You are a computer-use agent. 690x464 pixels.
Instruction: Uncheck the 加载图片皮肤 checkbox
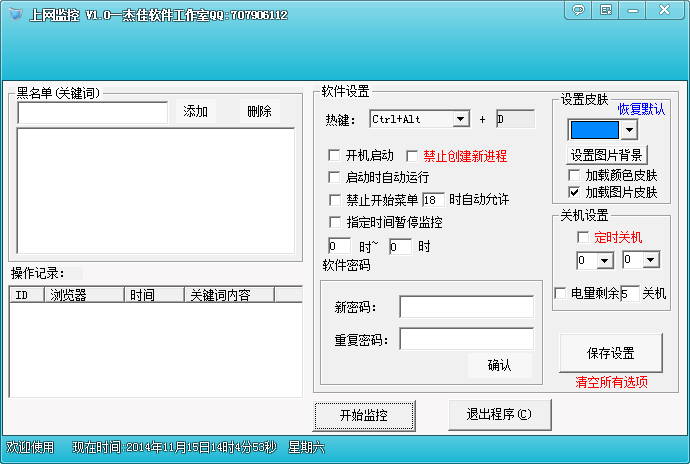pos(574,191)
